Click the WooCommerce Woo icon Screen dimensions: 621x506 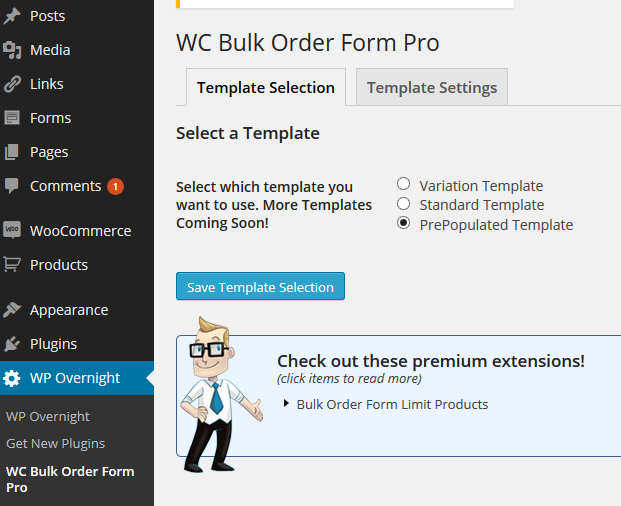pos(12,230)
